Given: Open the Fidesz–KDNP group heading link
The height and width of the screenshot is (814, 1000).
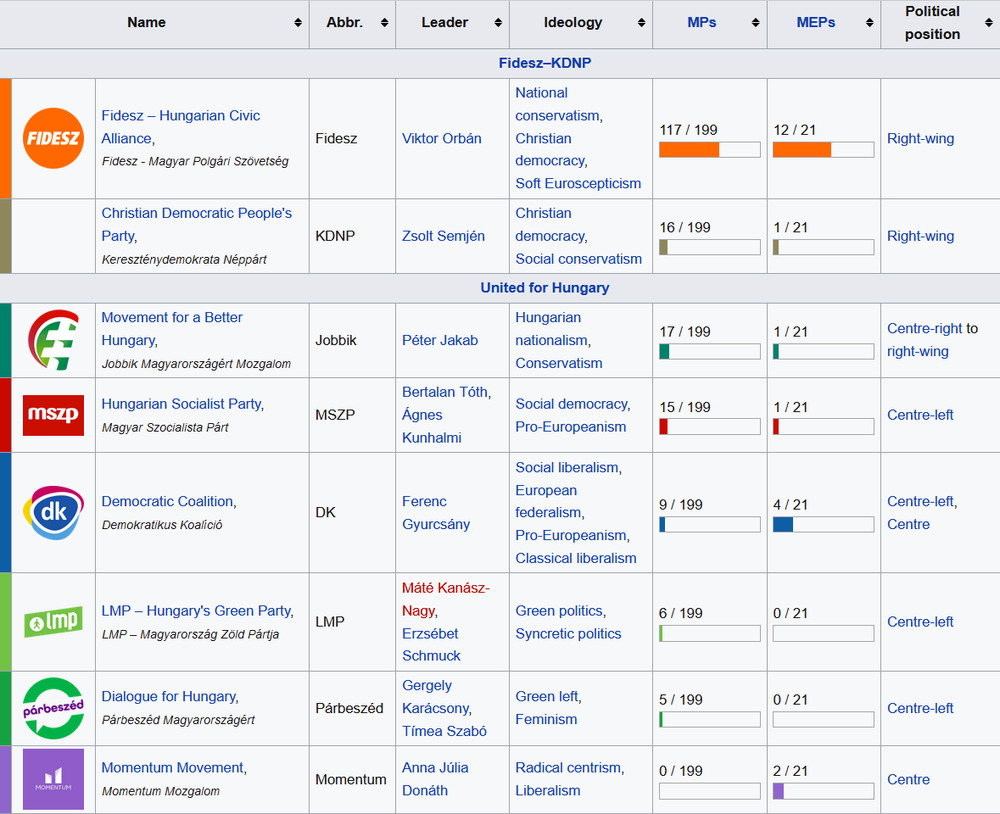Looking at the screenshot, I should tap(544, 64).
